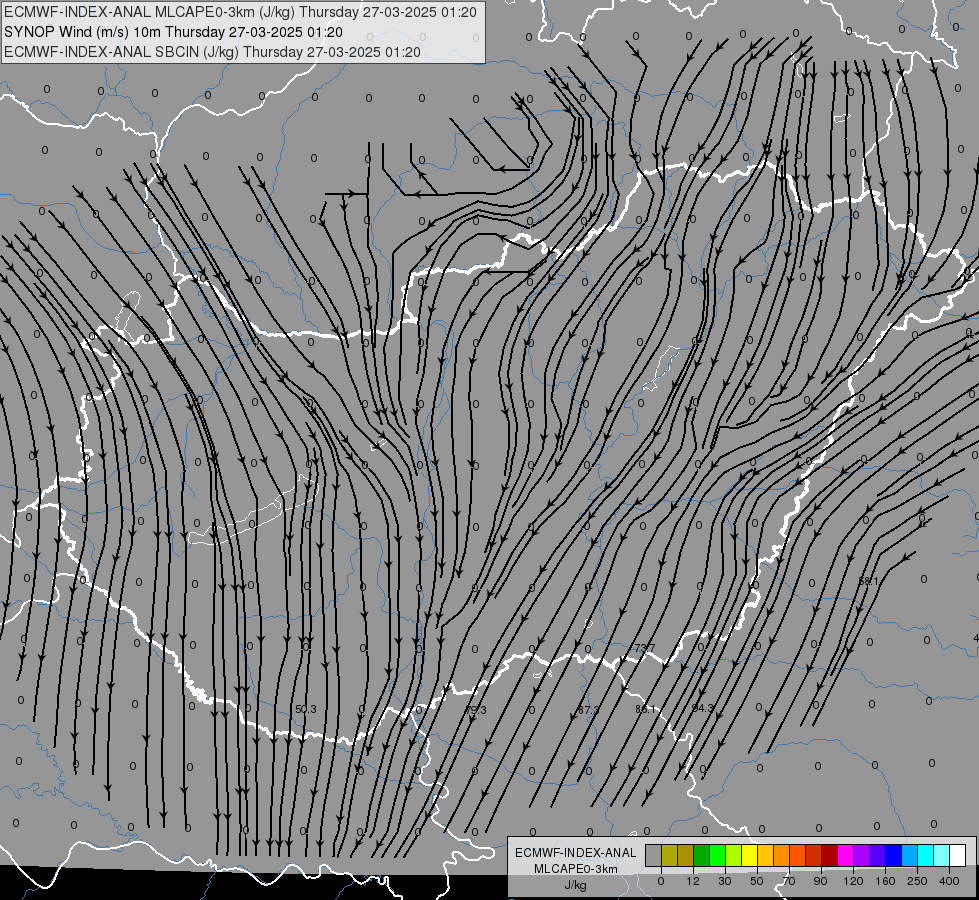Click the 73.7 value on the map
The width and height of the screenshot is (979, 900).
pos(644,649)
